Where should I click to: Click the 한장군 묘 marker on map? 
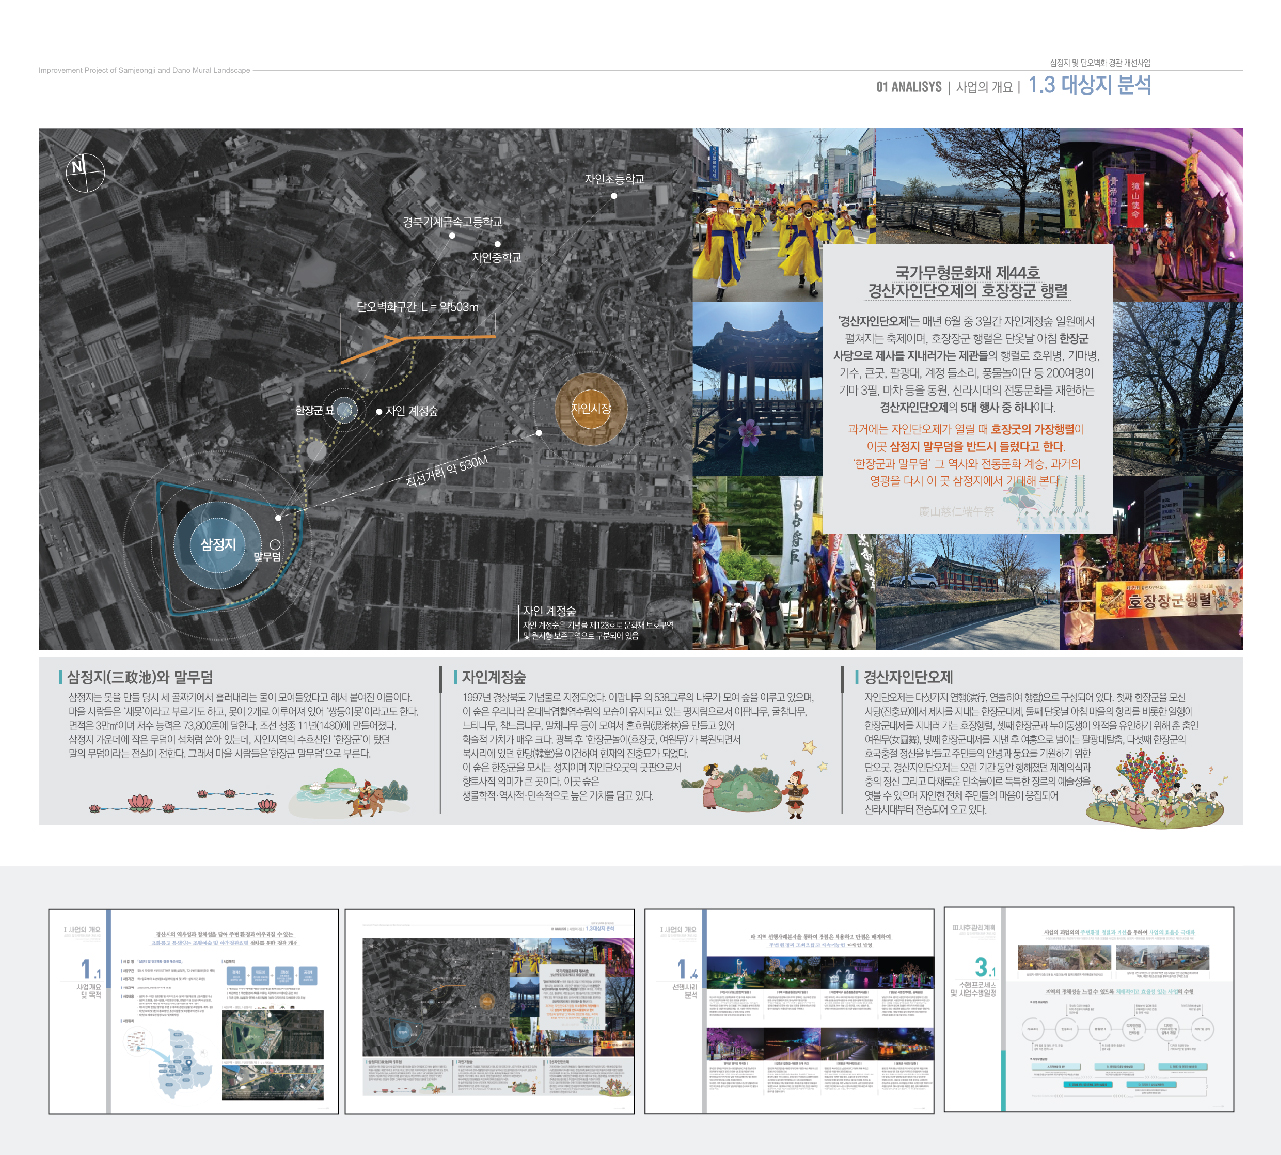344,409
